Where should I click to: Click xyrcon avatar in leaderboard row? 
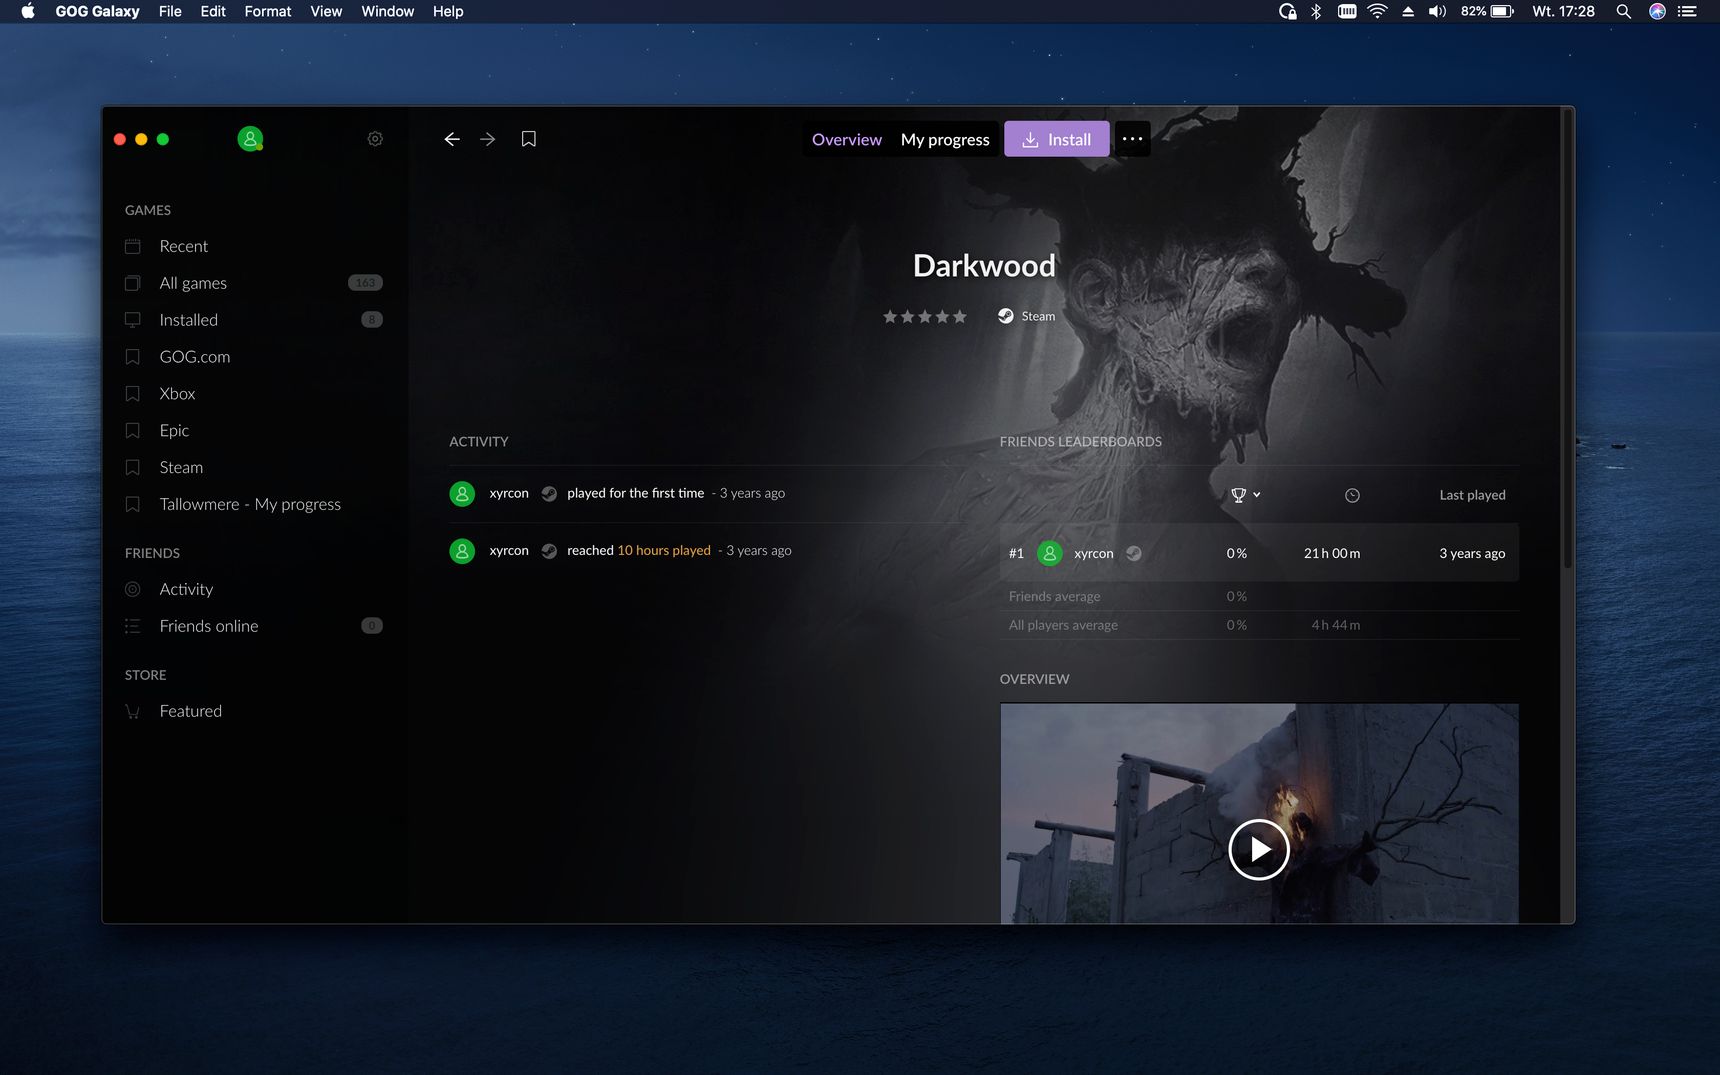1050,553
